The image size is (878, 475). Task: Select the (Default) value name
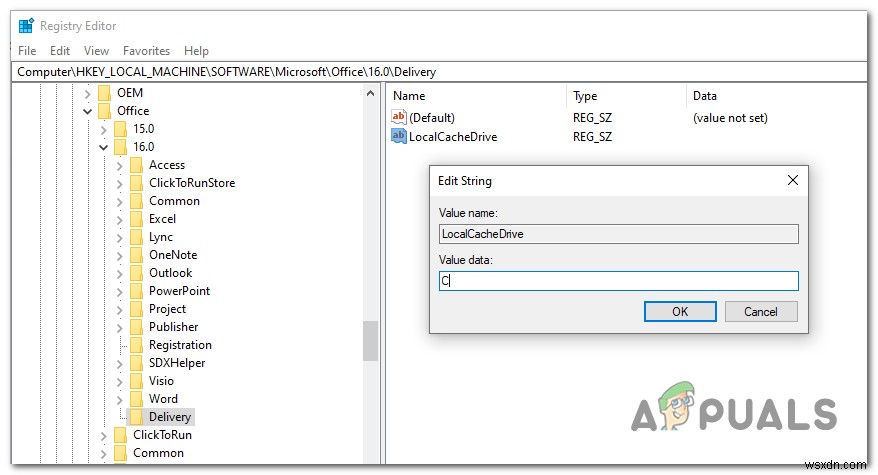[432, 118]
